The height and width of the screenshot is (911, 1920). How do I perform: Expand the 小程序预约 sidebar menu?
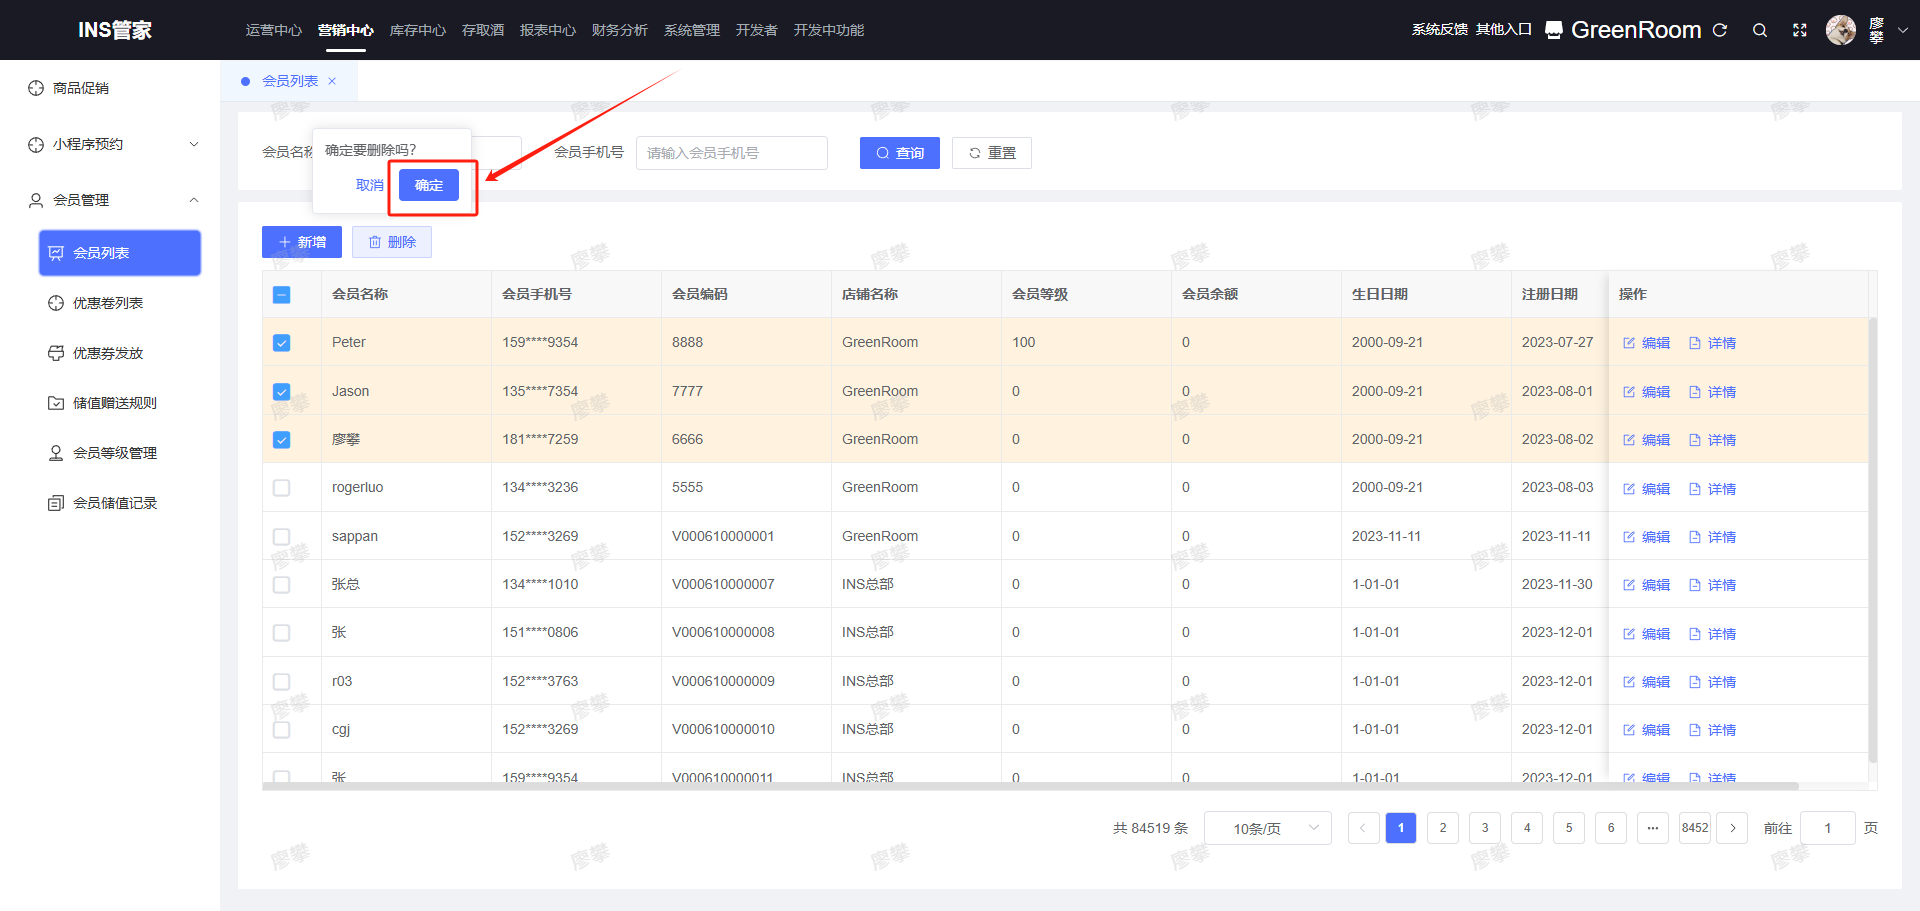110,144
